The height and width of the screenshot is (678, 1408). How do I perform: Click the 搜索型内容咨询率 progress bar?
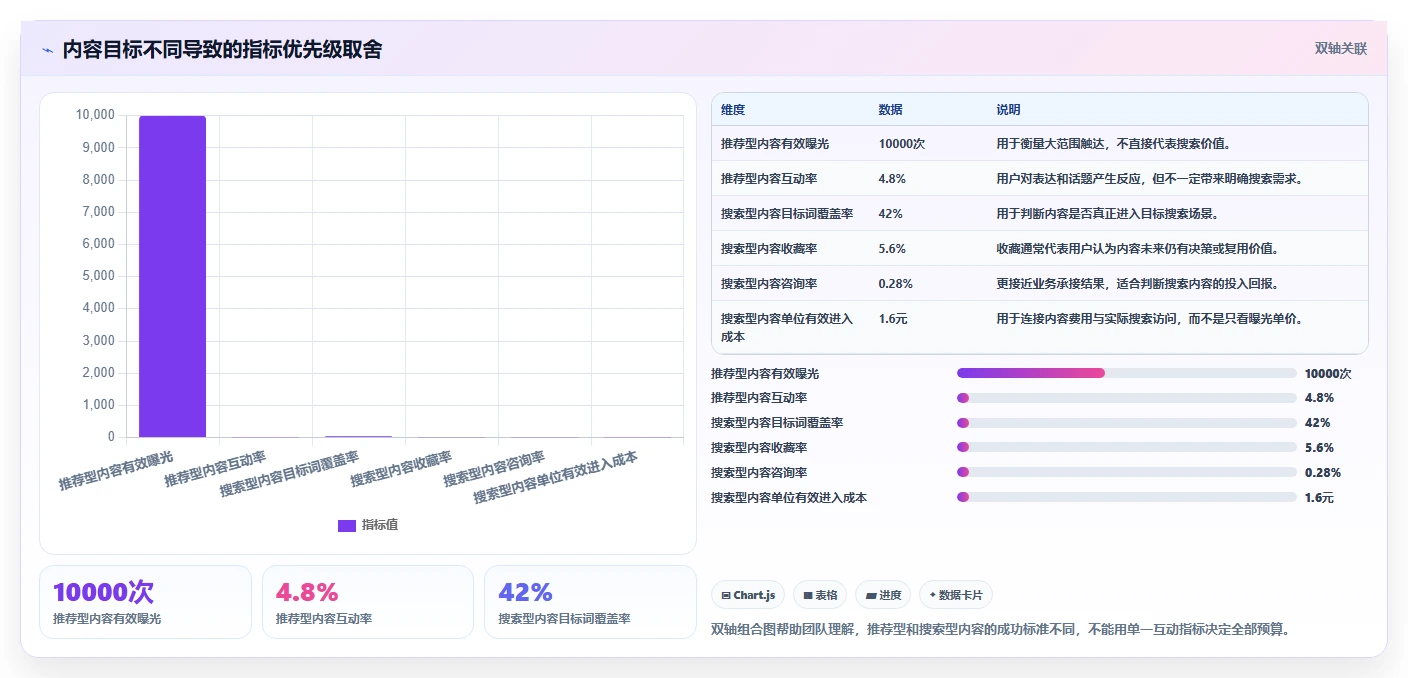1126,472
